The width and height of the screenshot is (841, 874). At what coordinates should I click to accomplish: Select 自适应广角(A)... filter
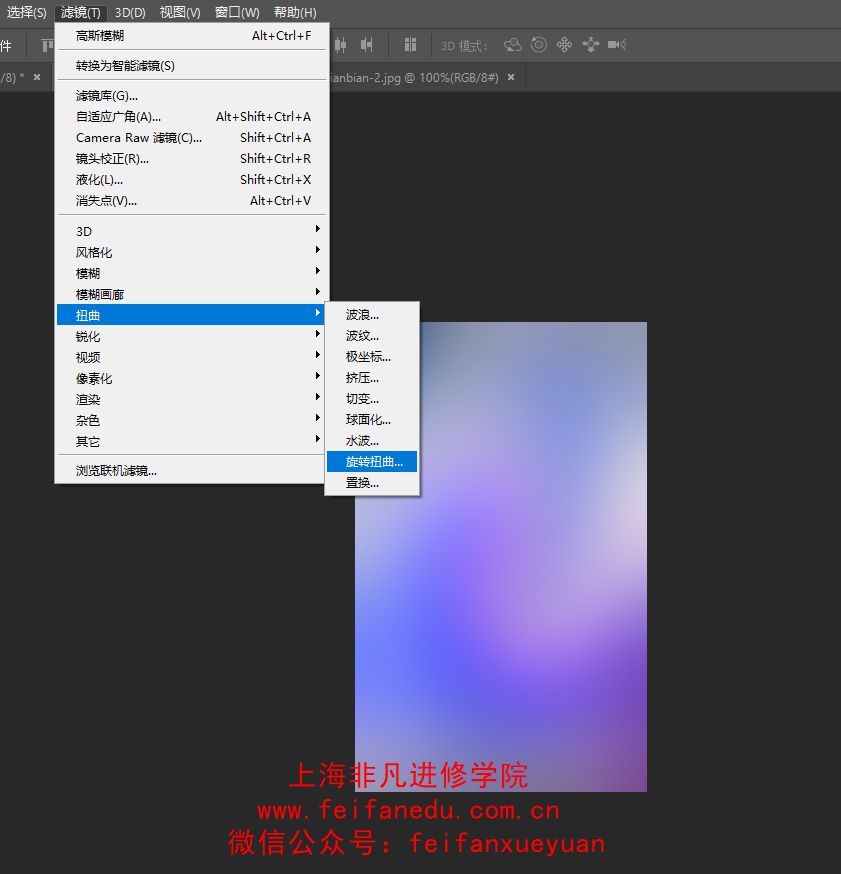coord(192,116)
